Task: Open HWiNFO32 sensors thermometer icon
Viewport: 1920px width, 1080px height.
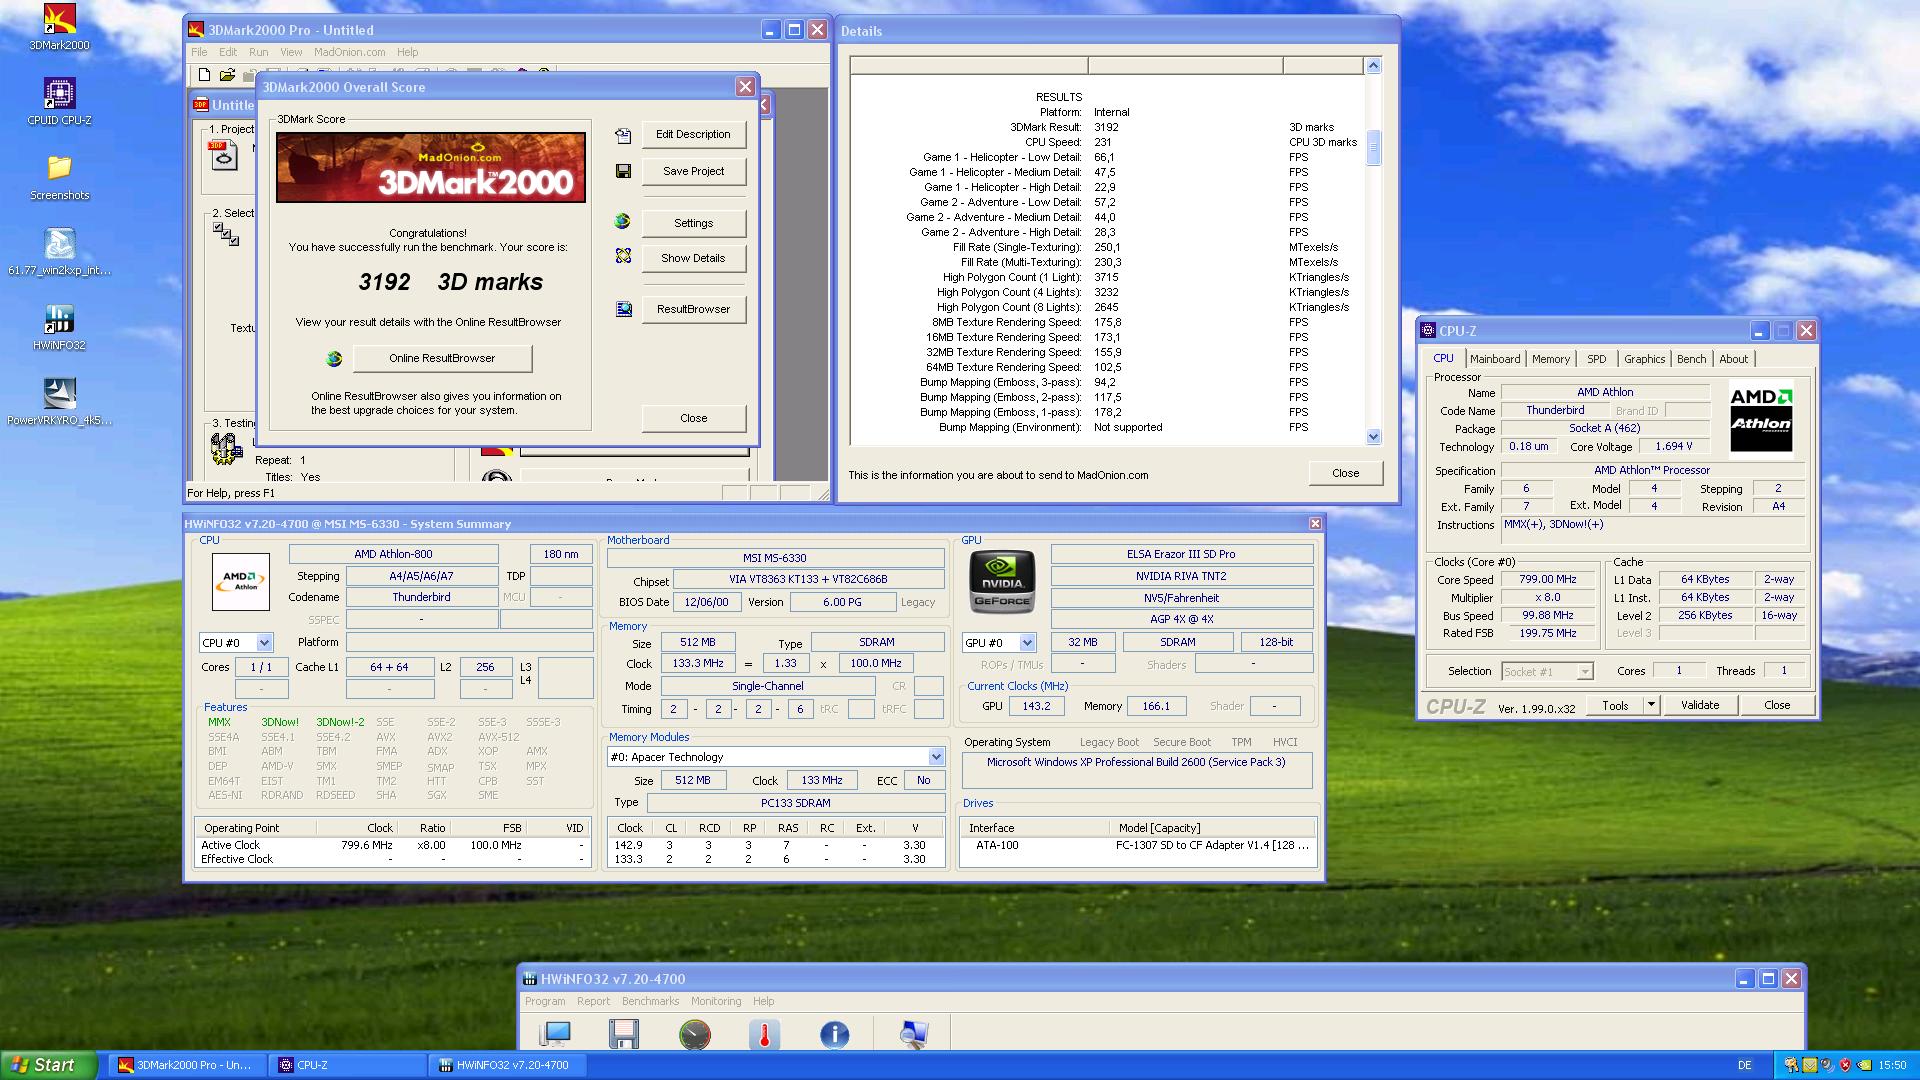Action: point(764,1034)
